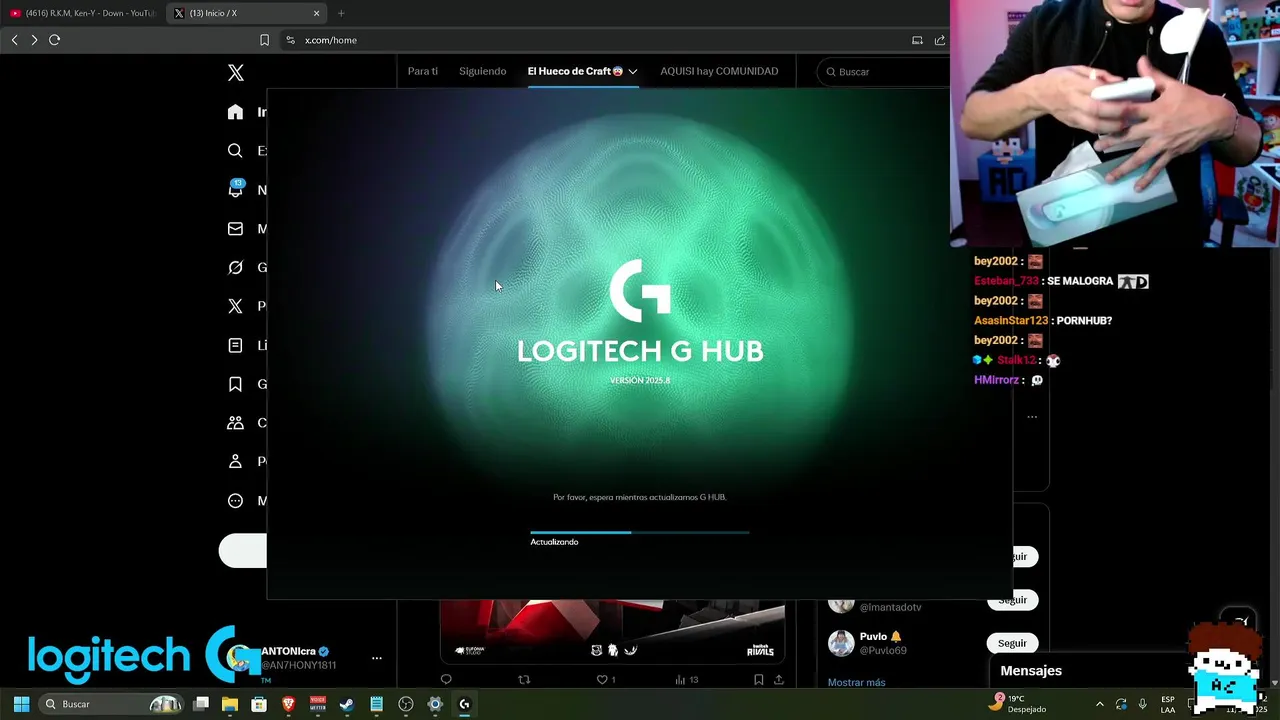This screenshot has height=720, width=1280.
Task: Switch to Para ti tab
Action: pos(422,72)
